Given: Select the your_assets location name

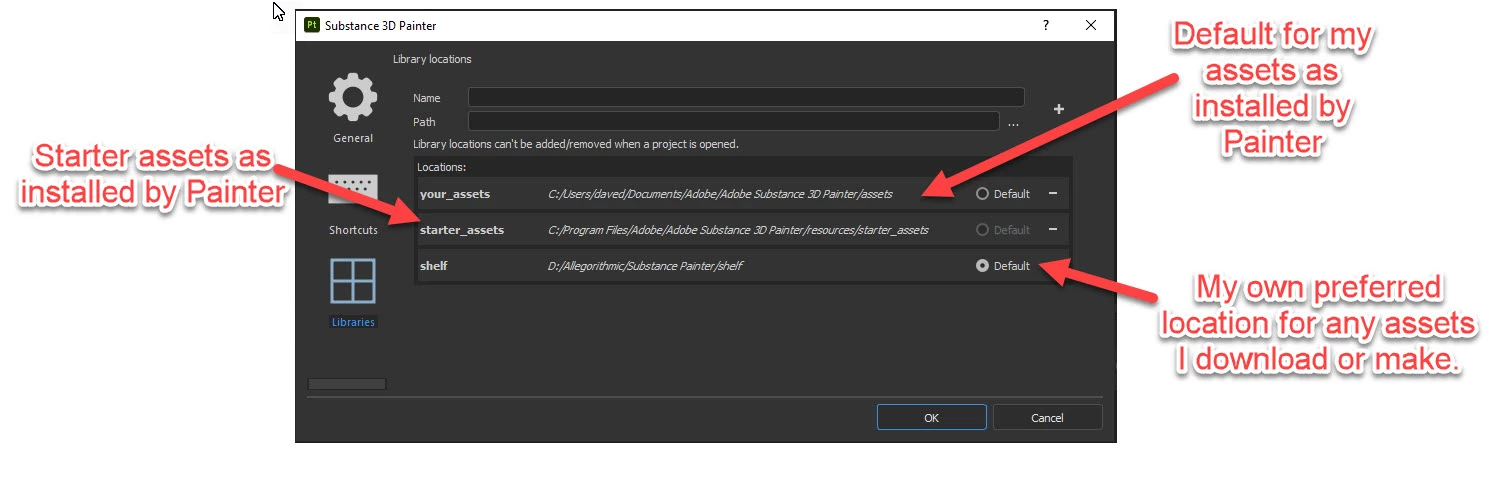Looking at the screenshot, I should (x=455, y=194).
